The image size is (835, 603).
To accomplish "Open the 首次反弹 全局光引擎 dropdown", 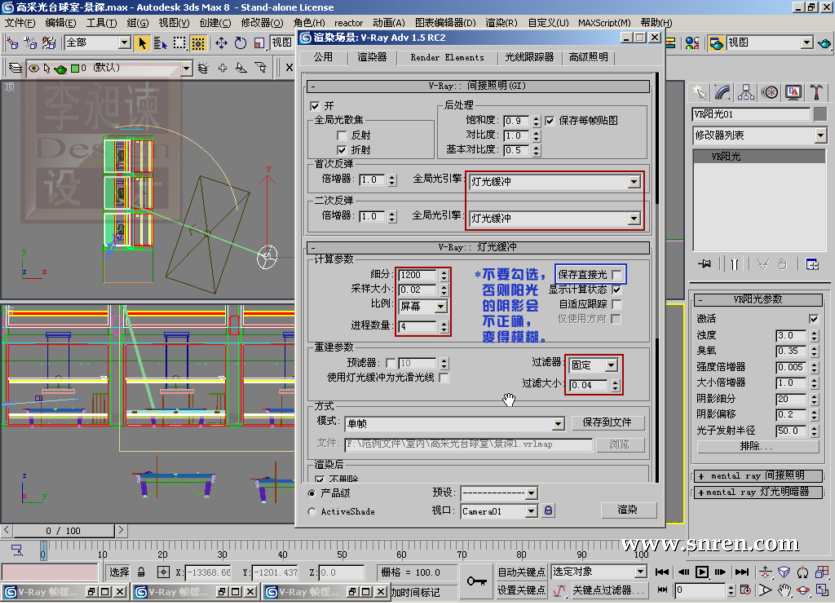I will [x=634, y=182].
